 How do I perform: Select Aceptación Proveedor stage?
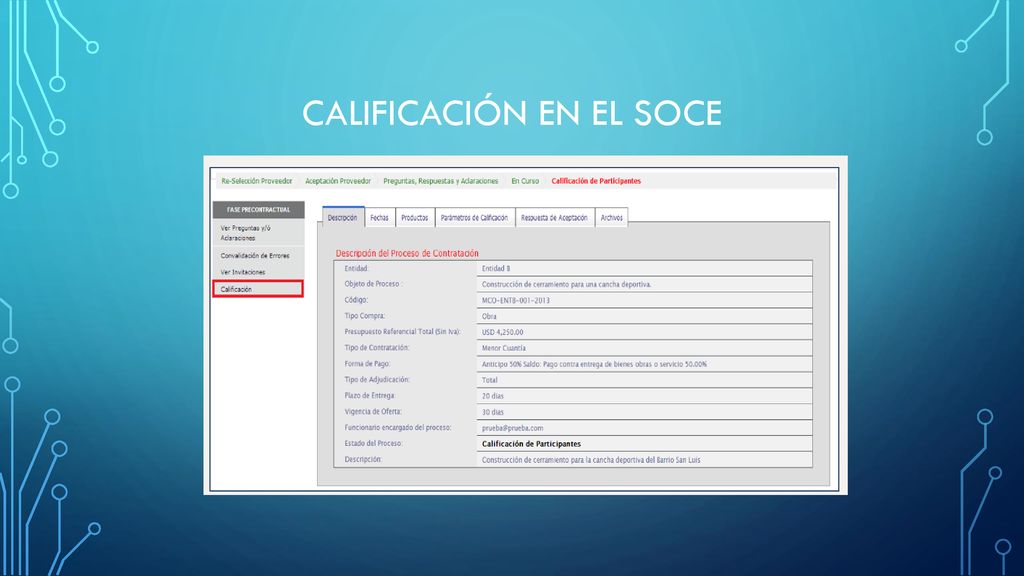pos(338,181)
